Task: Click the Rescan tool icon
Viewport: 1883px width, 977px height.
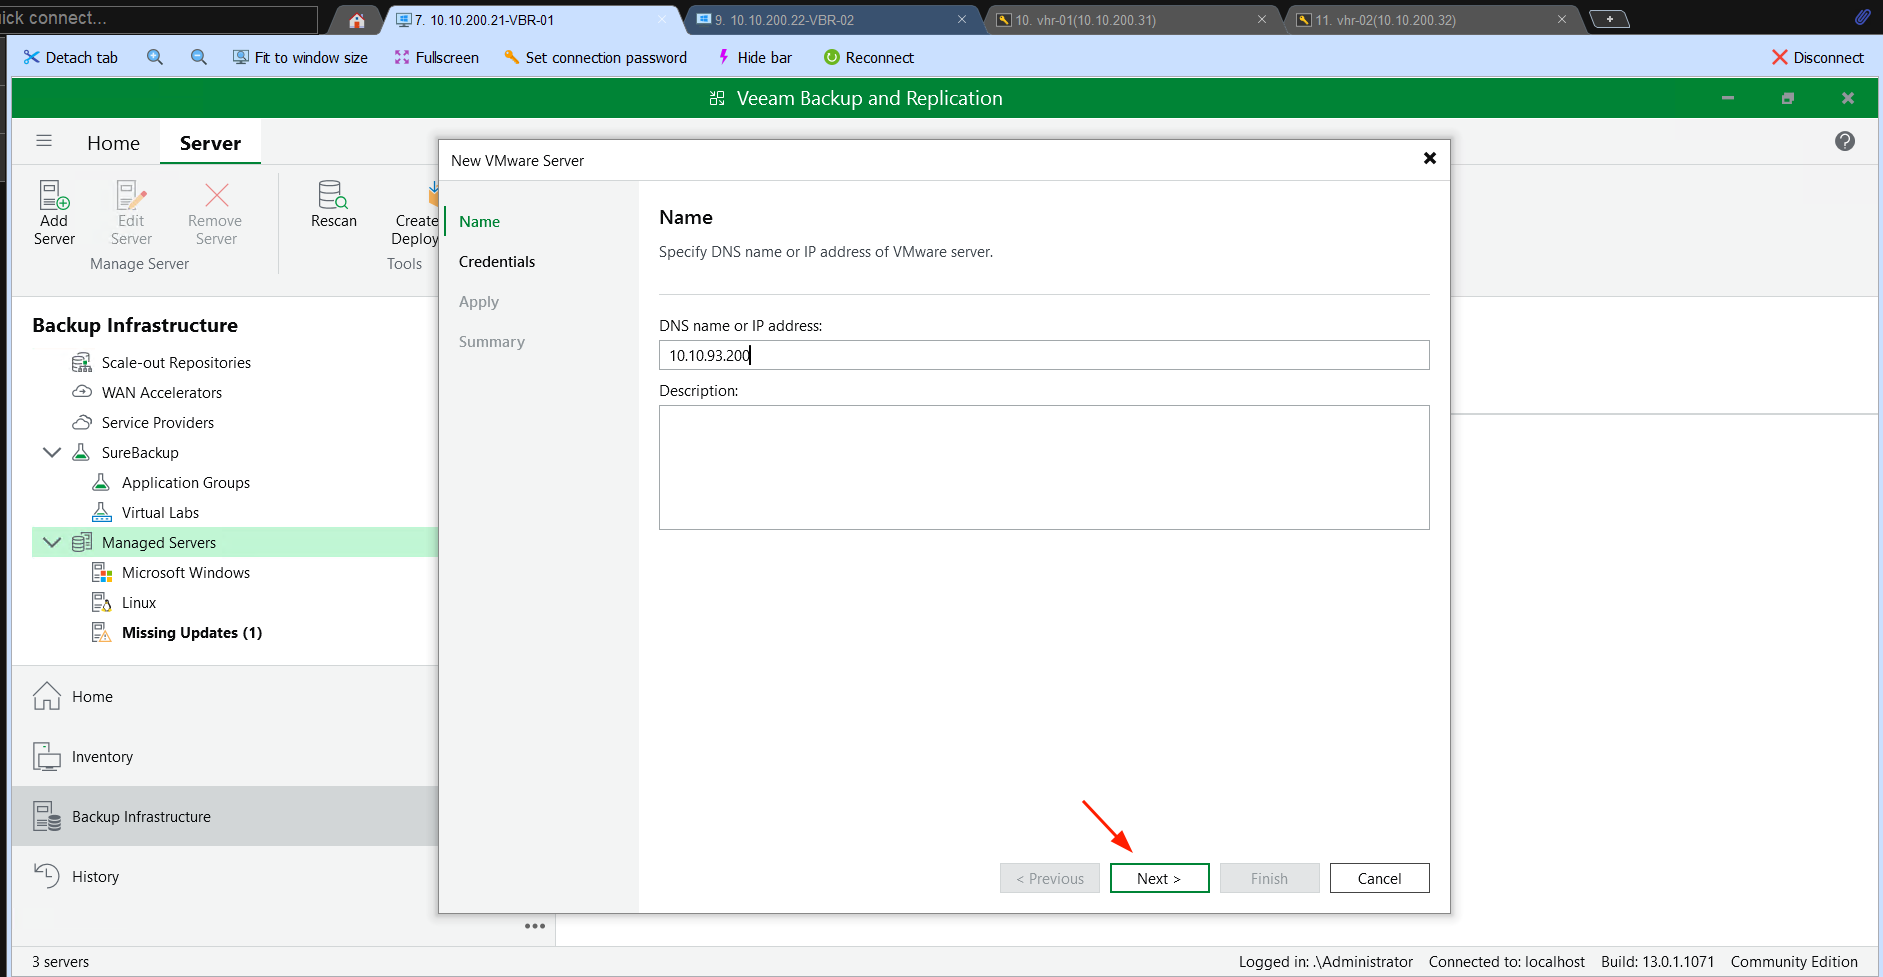Action: coord(333,194)
